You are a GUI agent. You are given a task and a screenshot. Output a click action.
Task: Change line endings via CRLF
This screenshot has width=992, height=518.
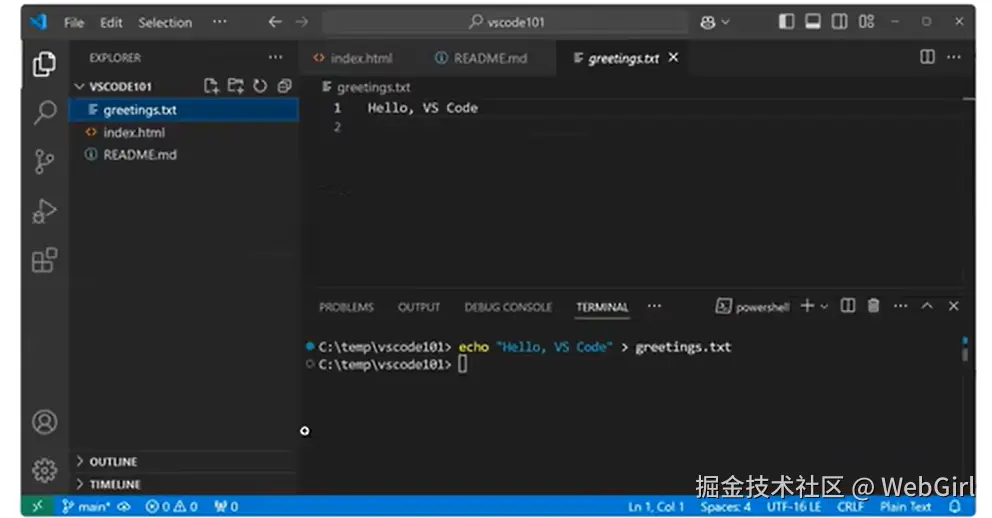pos(850,507)
